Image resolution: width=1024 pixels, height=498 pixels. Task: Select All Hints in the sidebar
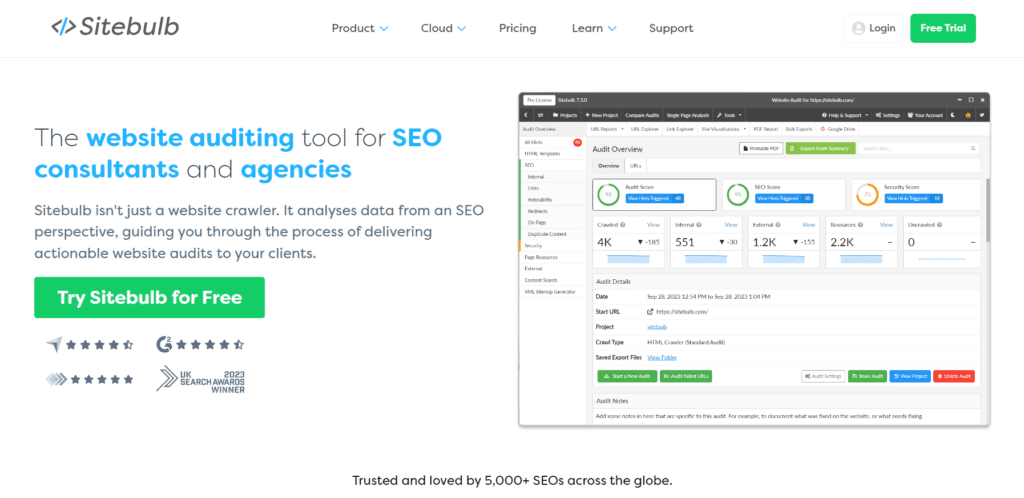552,142
